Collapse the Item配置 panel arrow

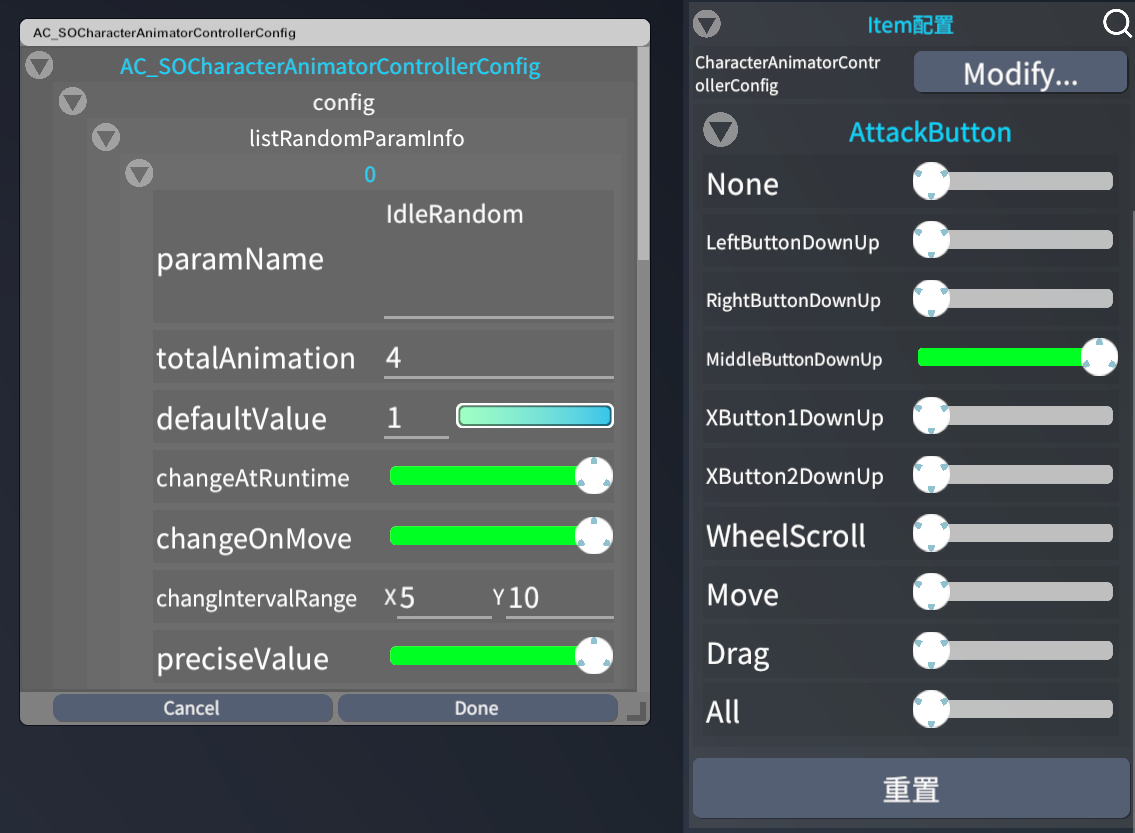707,24
